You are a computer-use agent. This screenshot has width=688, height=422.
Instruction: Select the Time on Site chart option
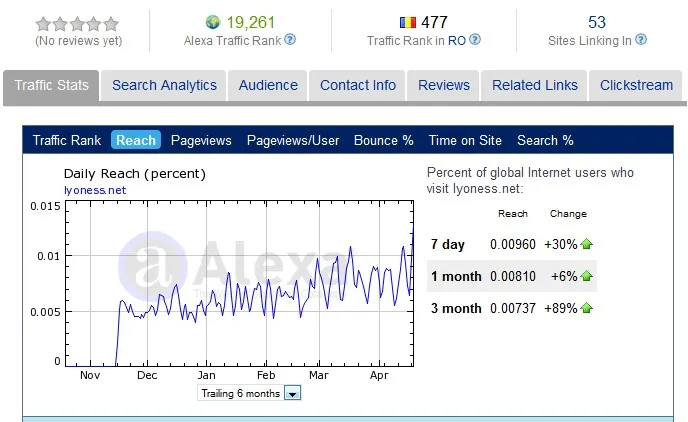point(465,140)
